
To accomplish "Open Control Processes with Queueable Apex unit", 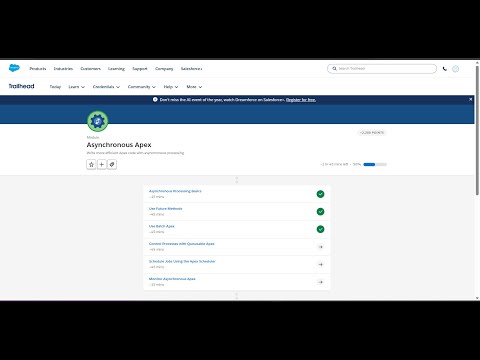I will pos(182,244).
